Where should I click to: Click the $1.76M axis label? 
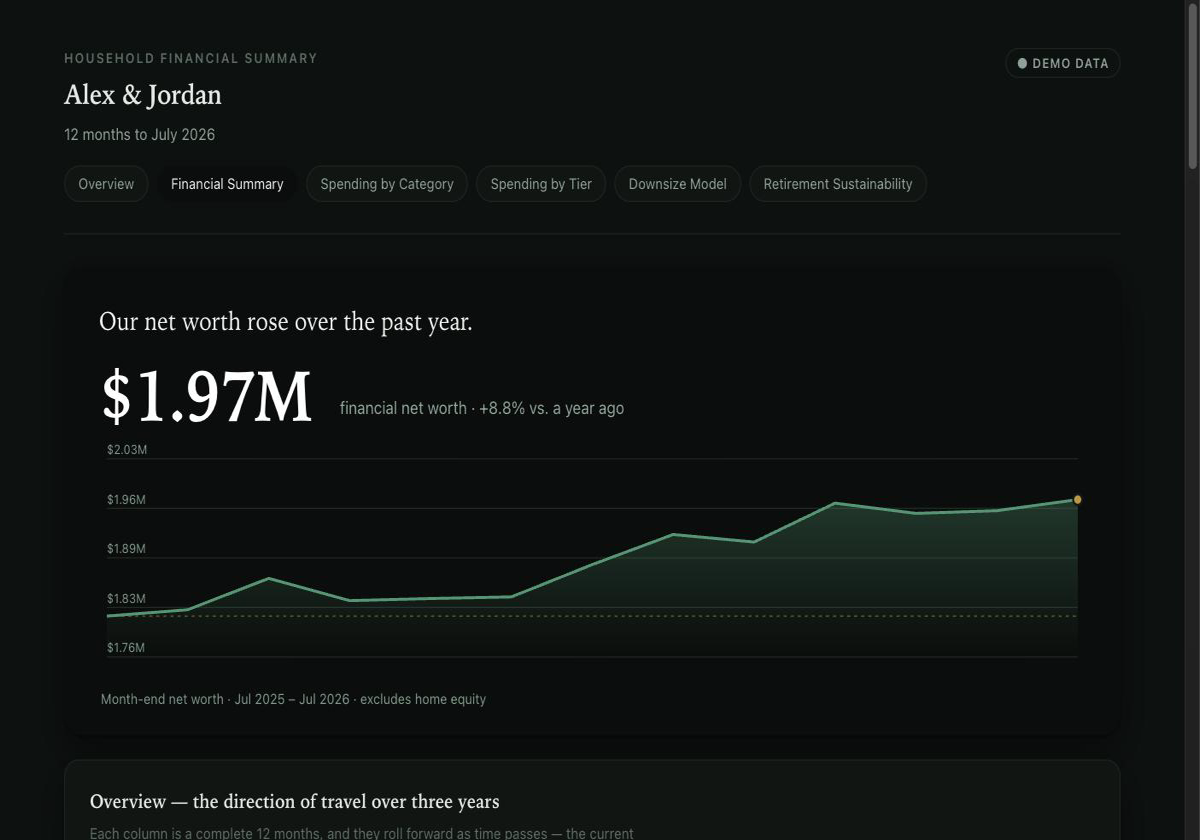(x=127, y=648)
